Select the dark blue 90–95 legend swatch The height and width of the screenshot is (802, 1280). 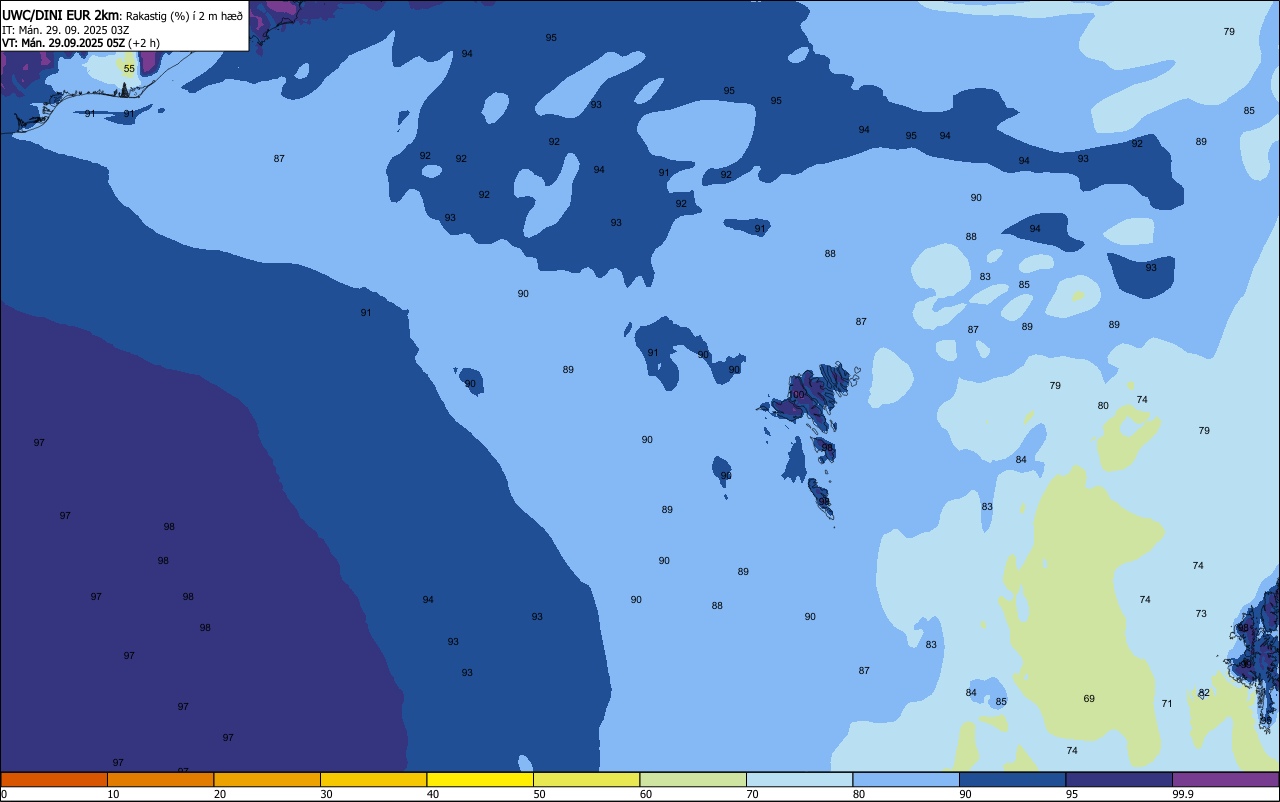pyautogui.click(x=1012, y=779)
